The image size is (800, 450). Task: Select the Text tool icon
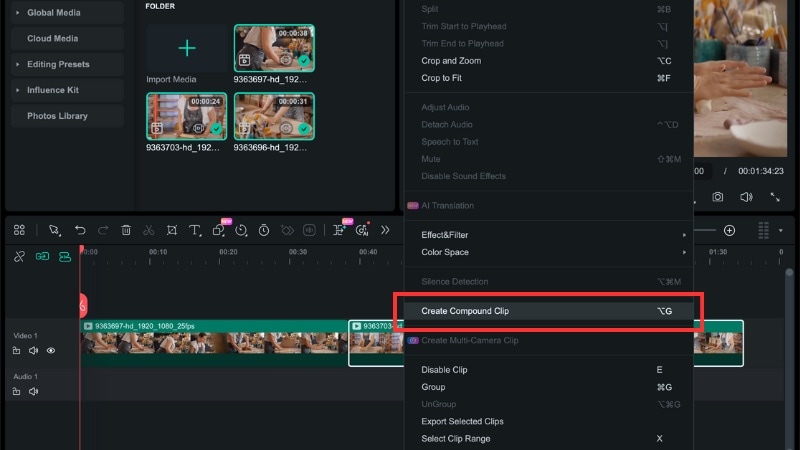pyautogui.click(x=195, y=230)
